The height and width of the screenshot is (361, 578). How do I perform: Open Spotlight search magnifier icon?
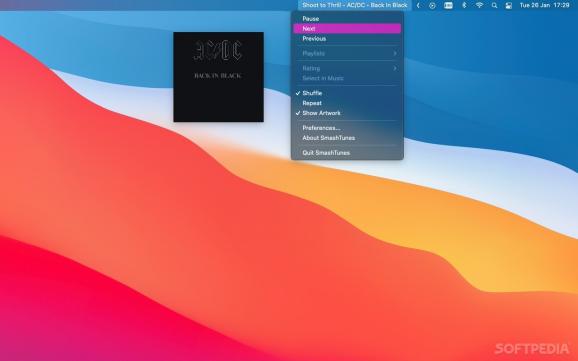coord(494,6)
